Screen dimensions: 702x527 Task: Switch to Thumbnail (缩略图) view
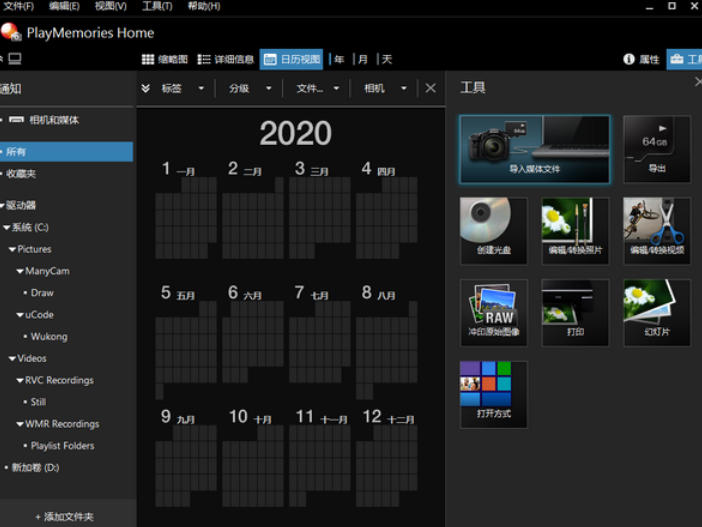pos(165,59)
